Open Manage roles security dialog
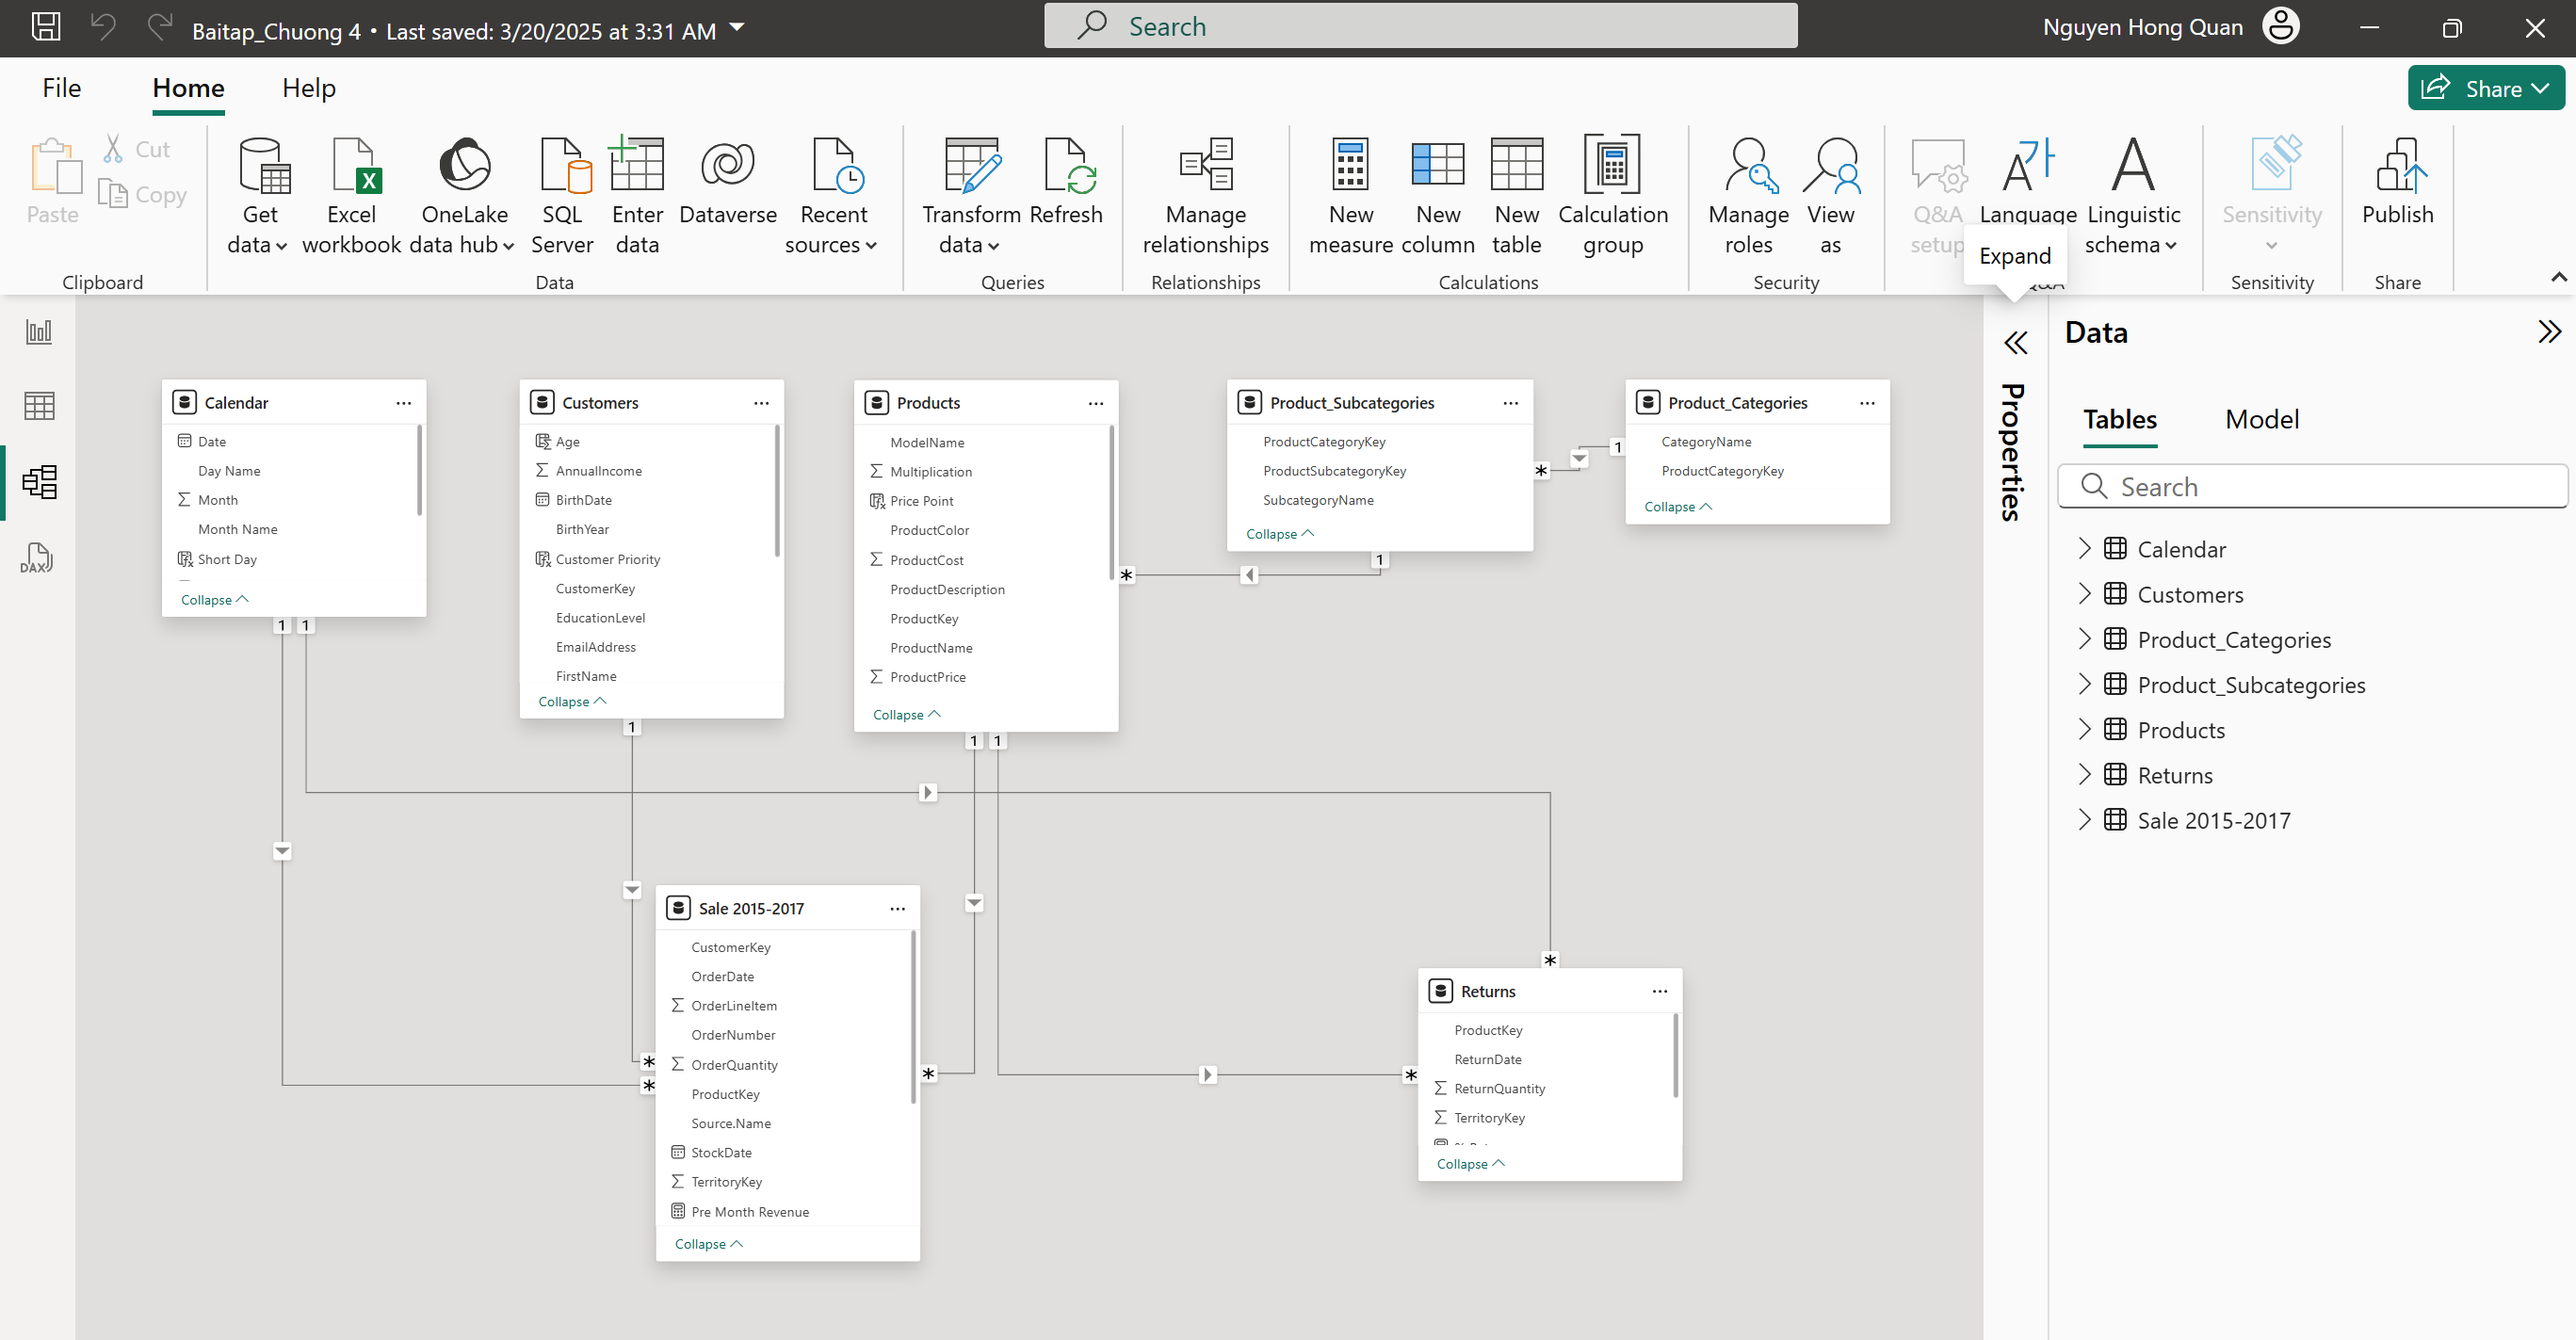 [1748, 196]
